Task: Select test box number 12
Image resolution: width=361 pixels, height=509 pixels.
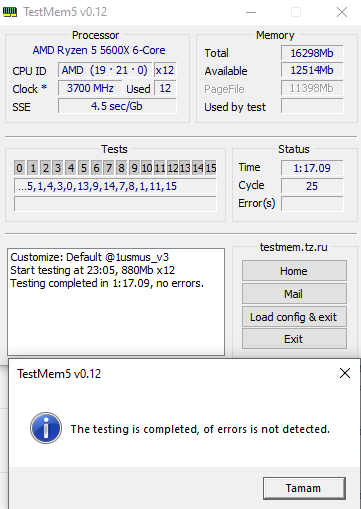Action: point(172,168)
